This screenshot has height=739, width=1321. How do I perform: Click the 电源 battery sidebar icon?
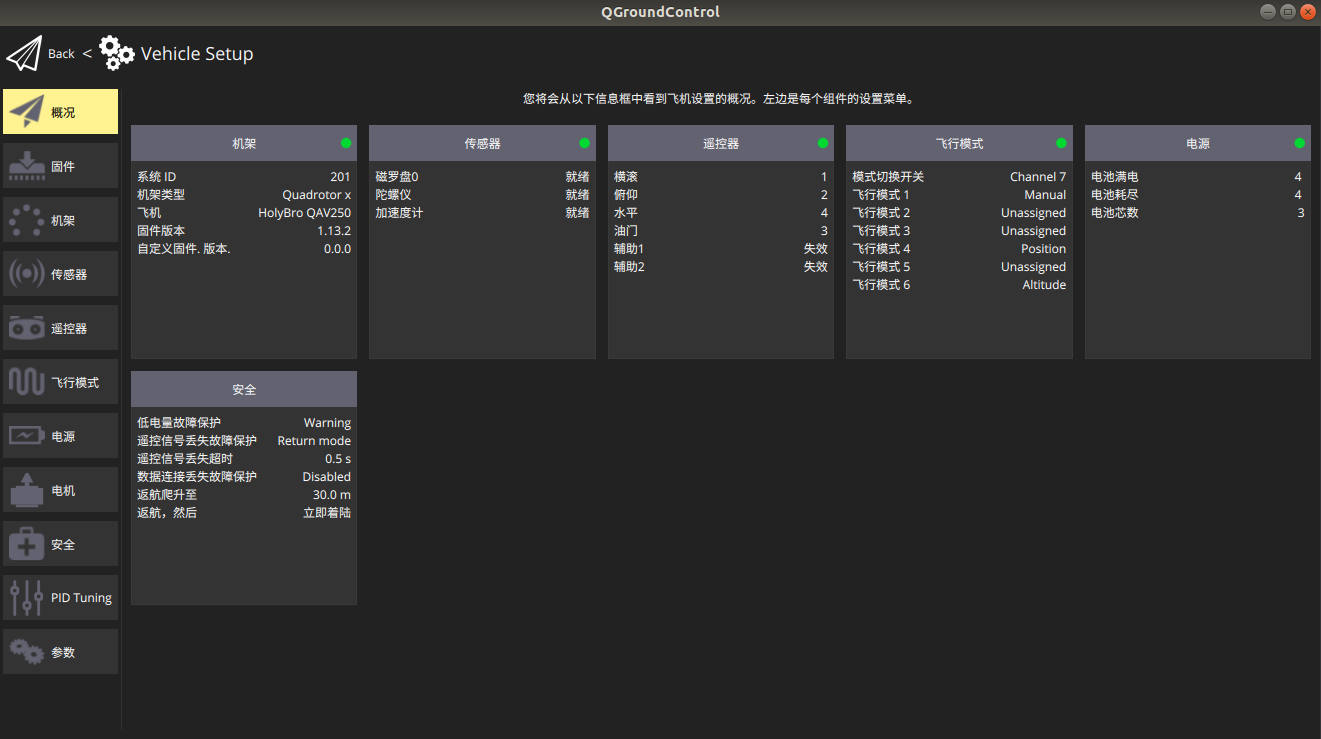[27, 436]
